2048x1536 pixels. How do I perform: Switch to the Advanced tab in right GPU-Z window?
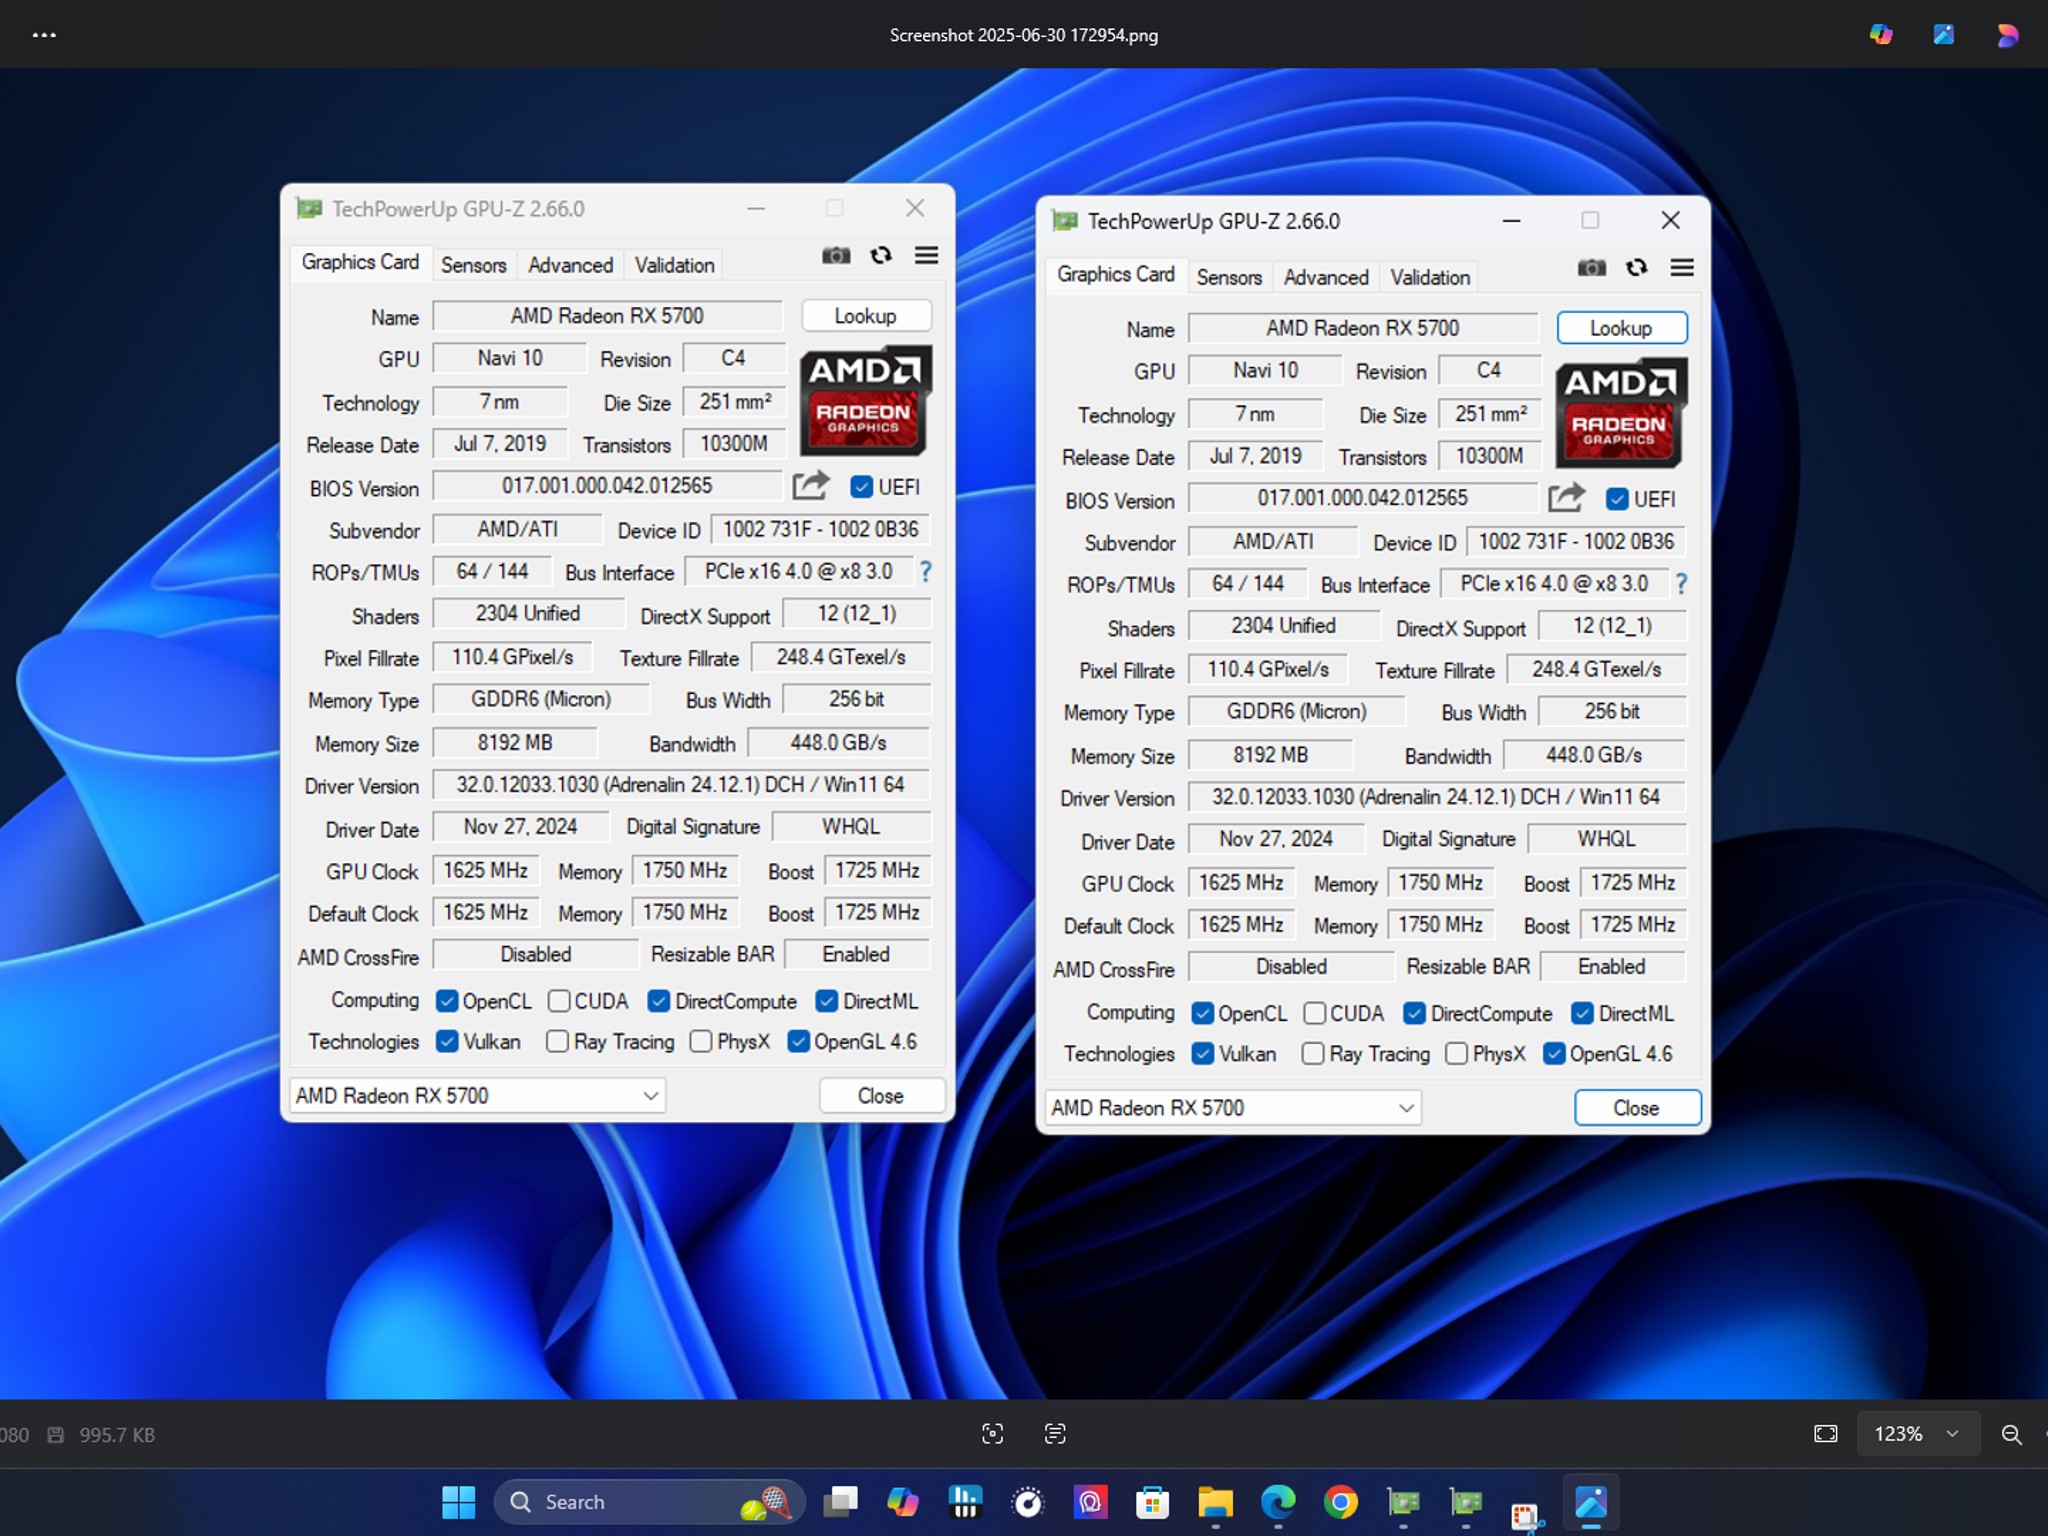[x=1326, y=277]
